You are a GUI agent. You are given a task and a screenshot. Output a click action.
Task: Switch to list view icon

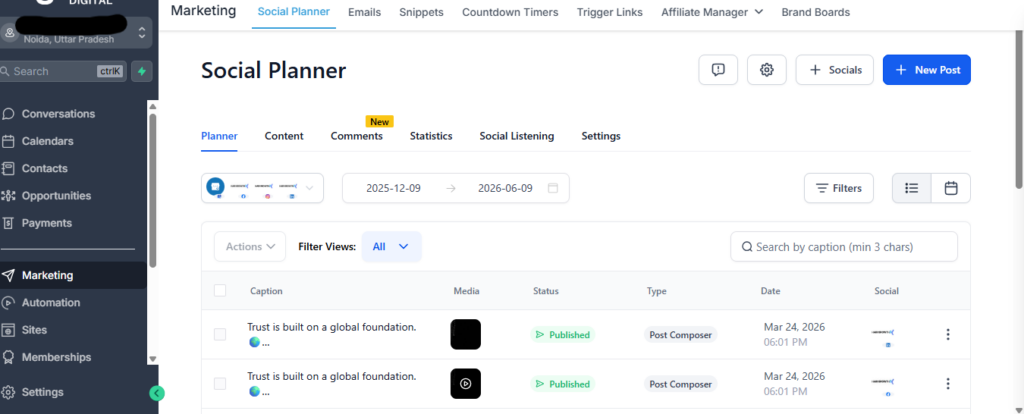point(912,188)
